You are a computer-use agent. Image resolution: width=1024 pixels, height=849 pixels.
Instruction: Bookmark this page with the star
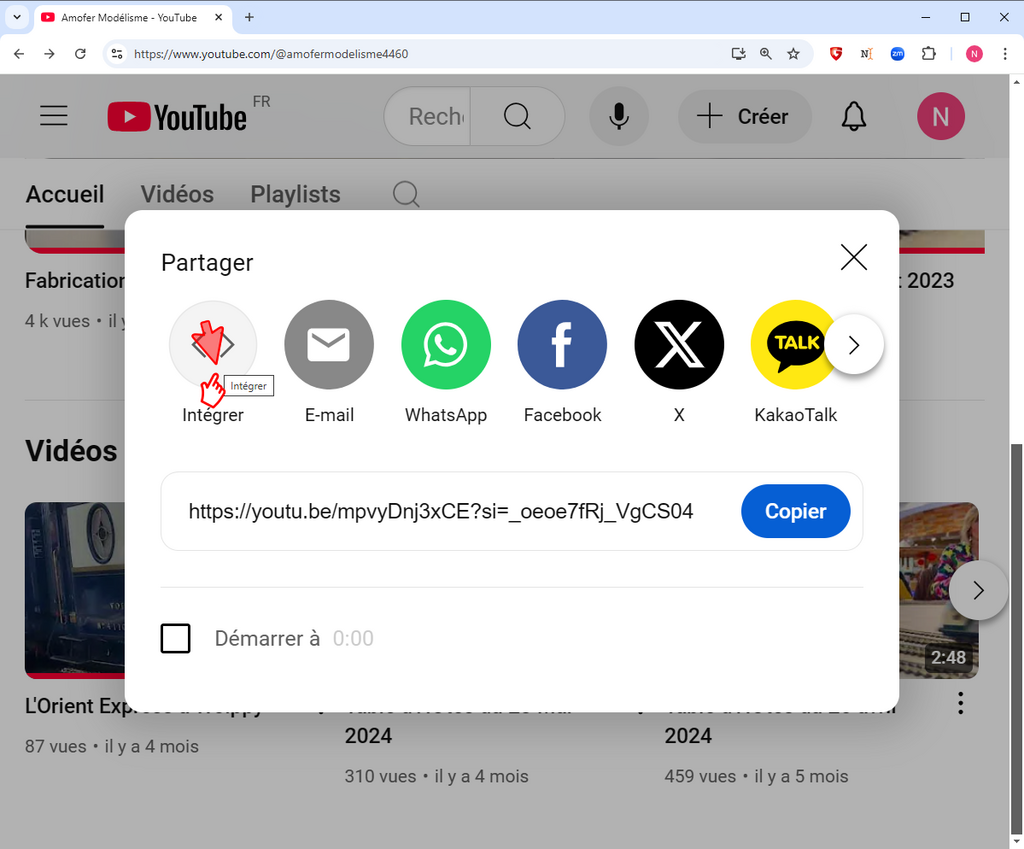tap(793, 54)
